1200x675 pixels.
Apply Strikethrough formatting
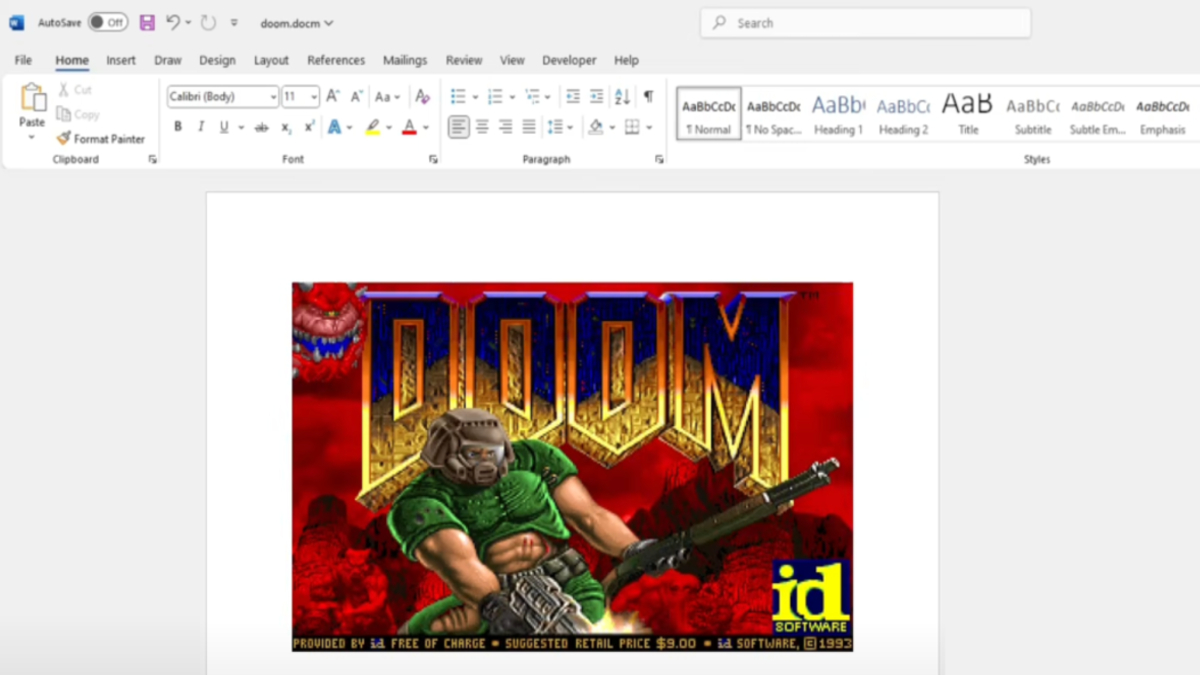(261, 127)
